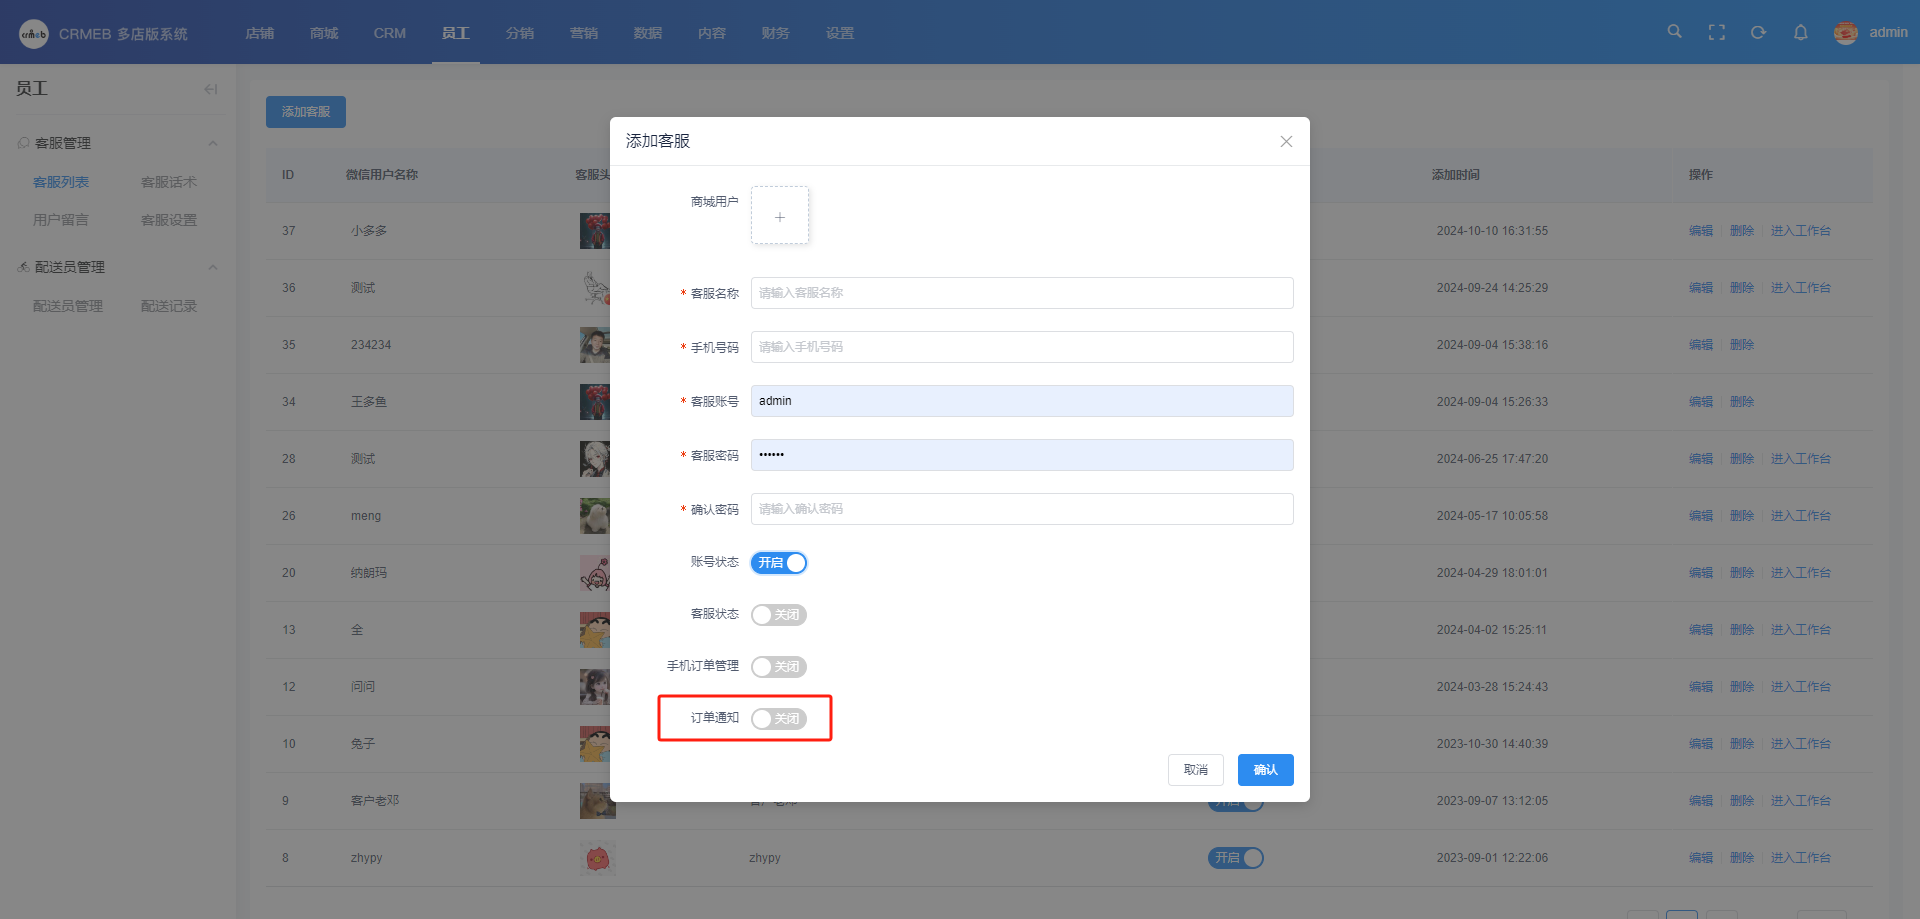Screen dimensions: 1920x919
Task: Close the 添加客服 dialog with X
Action: (1286, 141)
